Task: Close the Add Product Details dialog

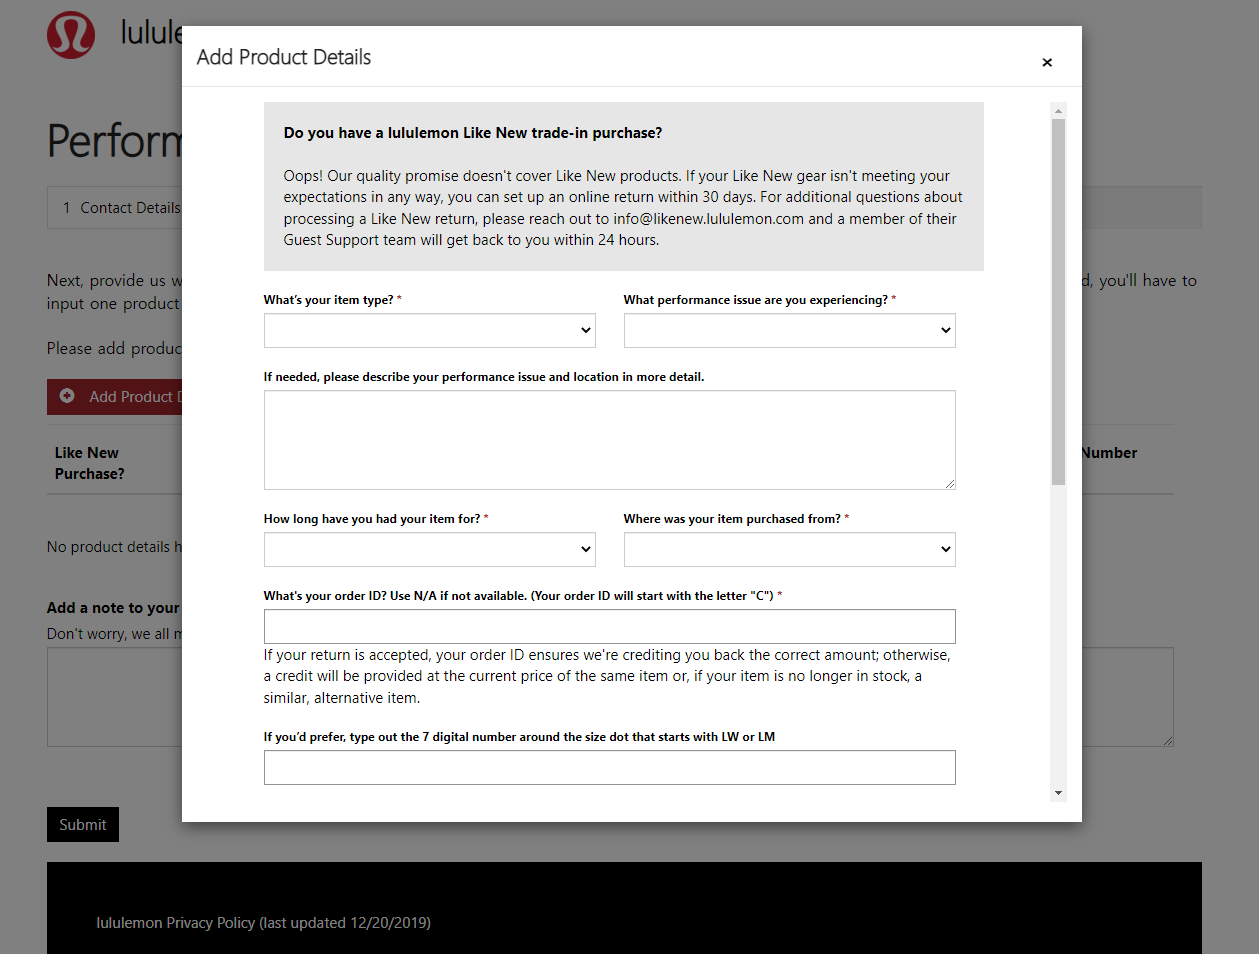Action: 1047,62
